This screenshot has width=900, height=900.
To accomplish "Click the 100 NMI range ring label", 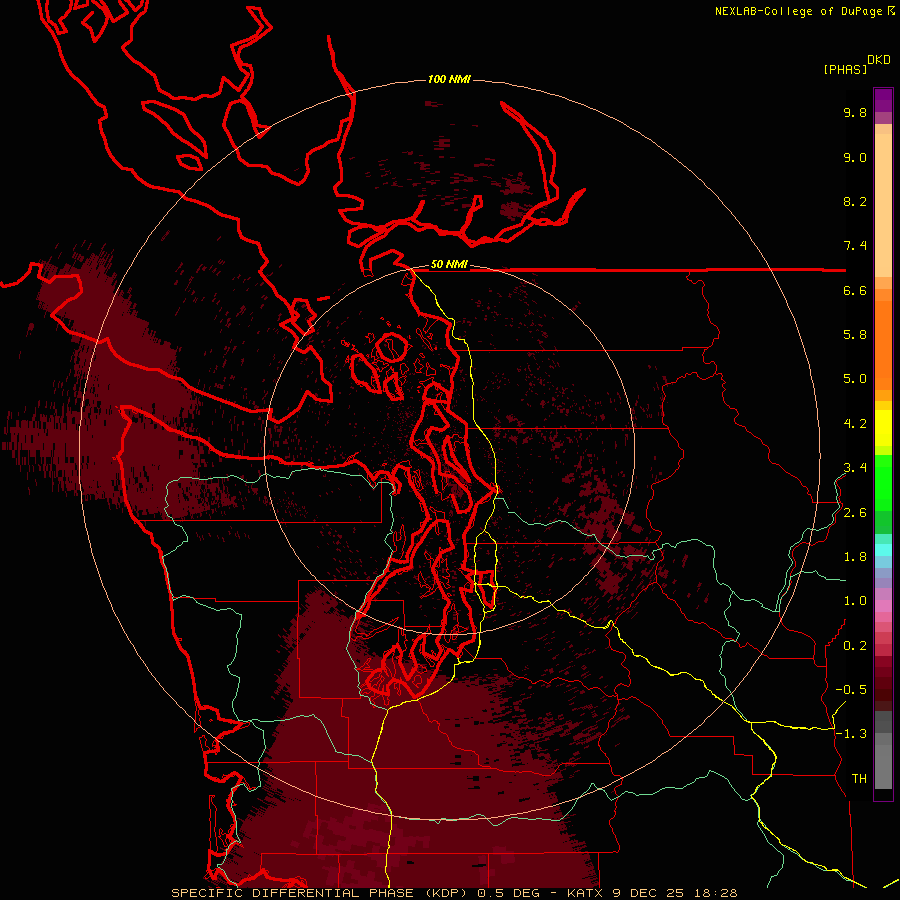I will pos(449,79).
